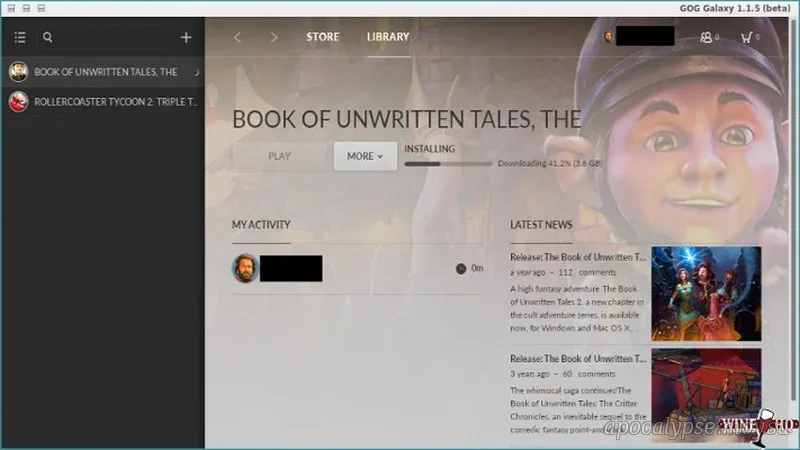Open the shopping cart icon

click(746, 37)
